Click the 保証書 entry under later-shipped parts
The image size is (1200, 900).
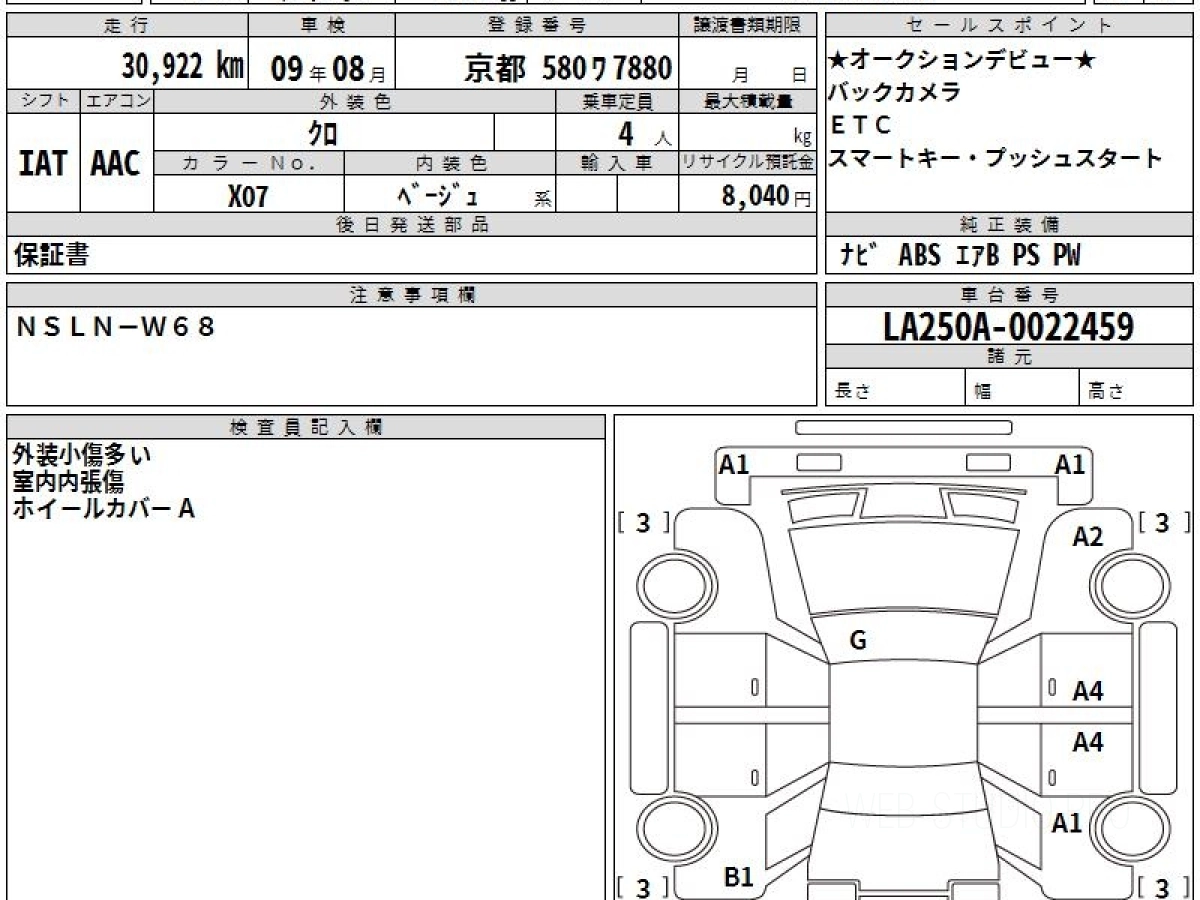[51, 256]
